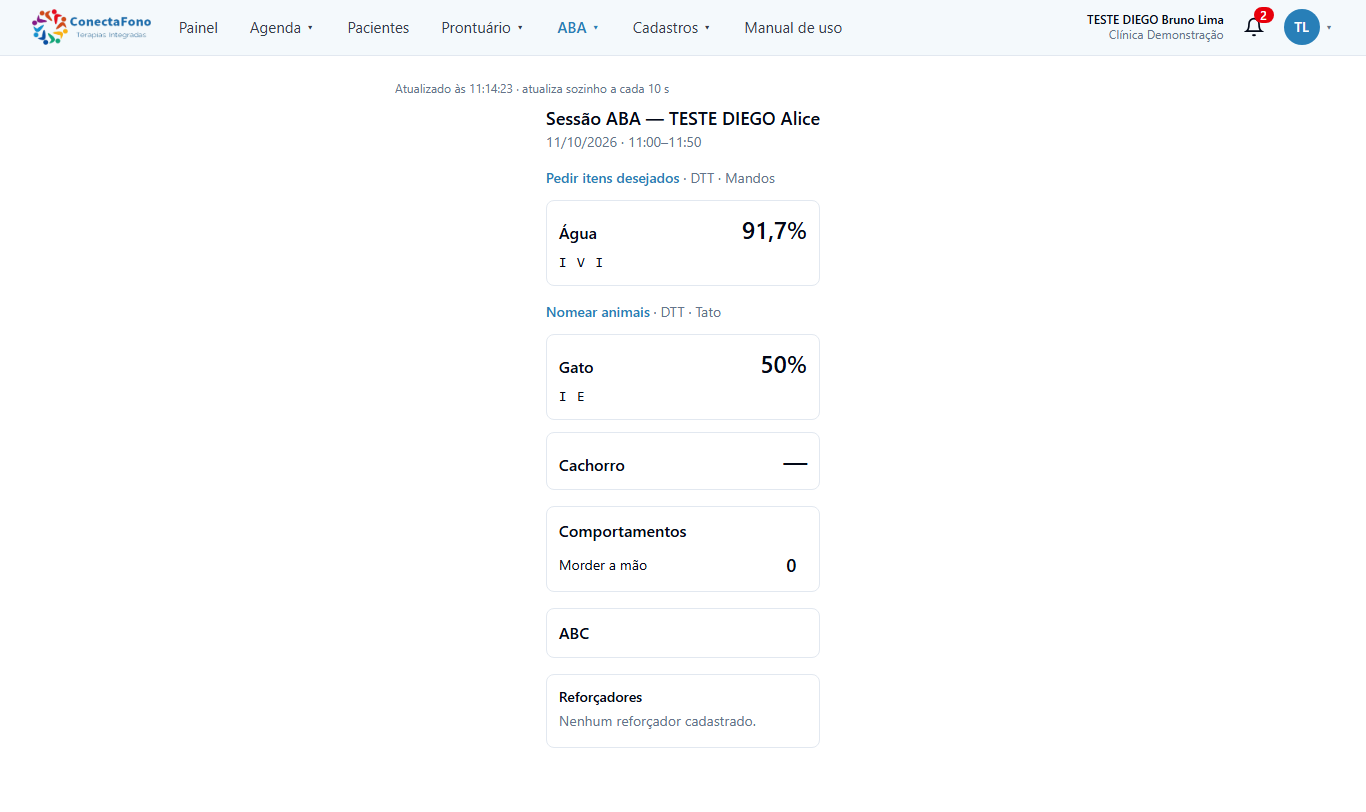This screenshot has width=1366, height=812.
Task: Click the account arrow beside the TL avatar
Action: click(1329, 28)
